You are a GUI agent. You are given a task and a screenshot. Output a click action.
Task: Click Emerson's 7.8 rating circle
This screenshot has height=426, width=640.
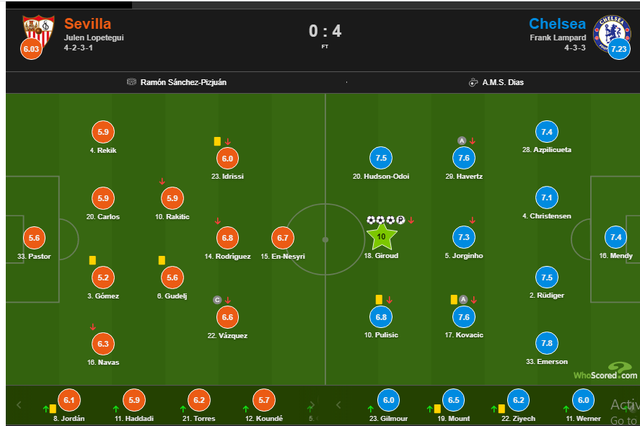(546, 342)
